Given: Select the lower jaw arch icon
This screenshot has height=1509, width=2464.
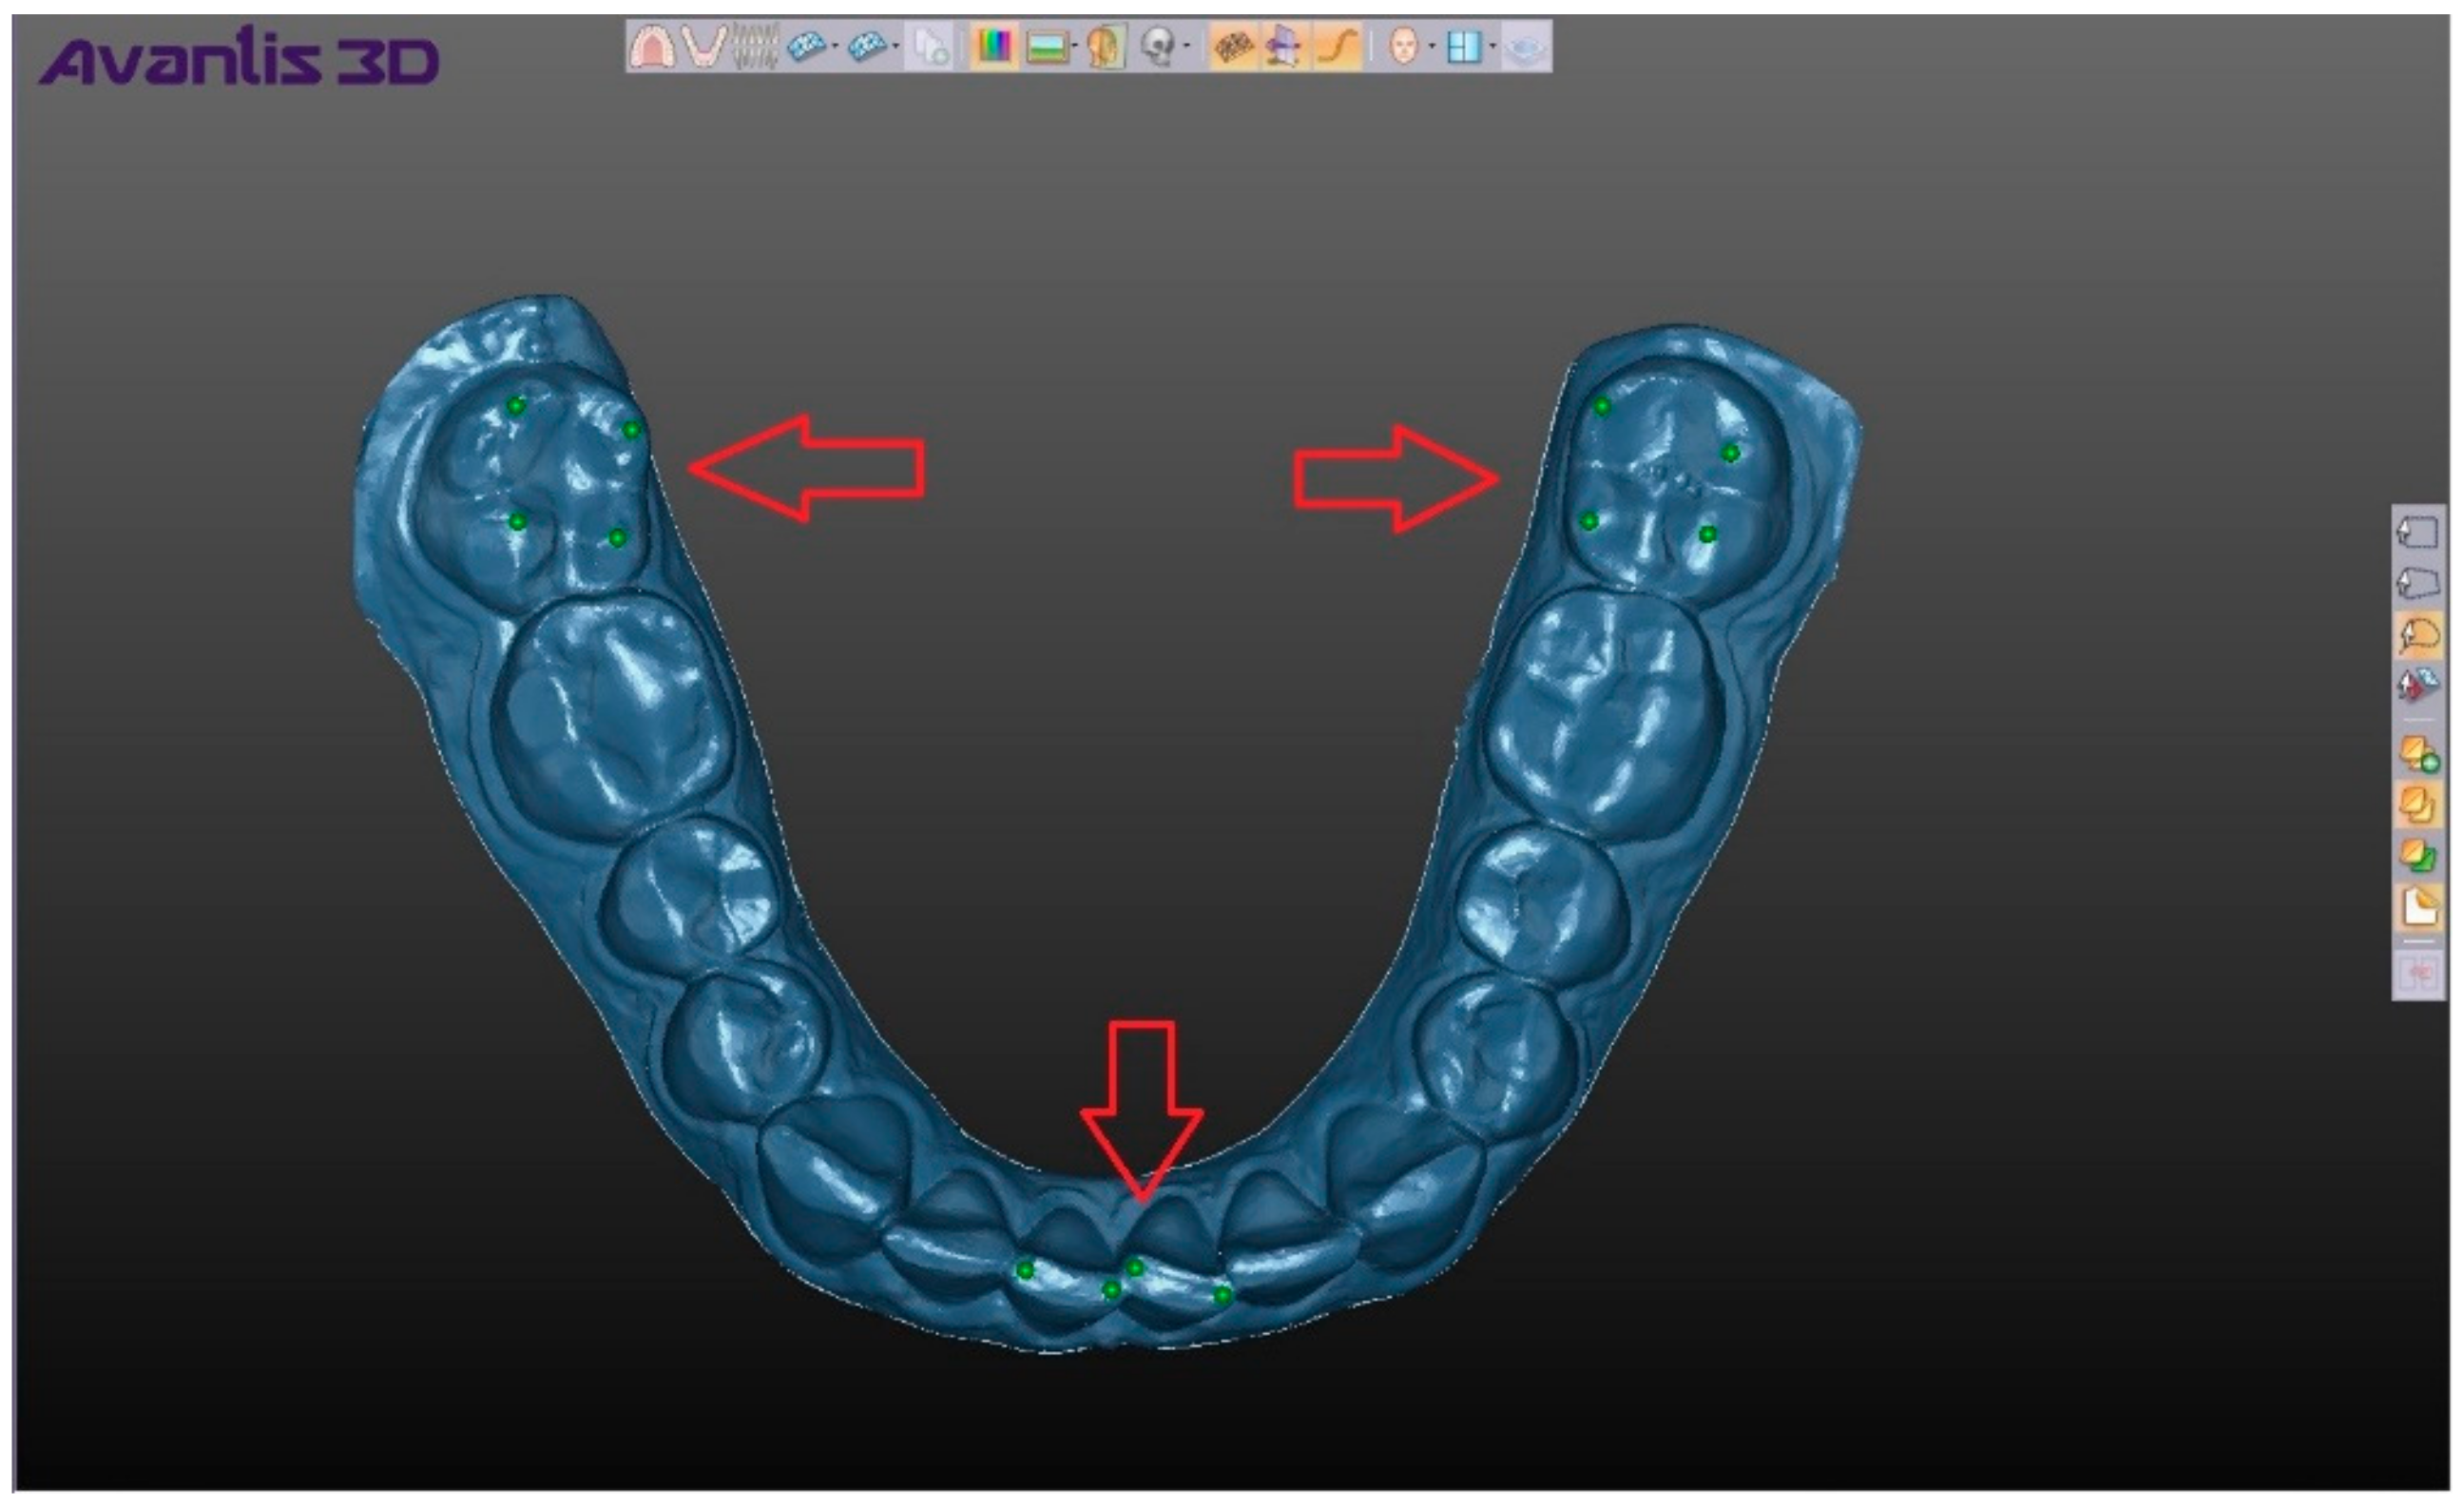Looking at the screenshot, I should [704, 46].
